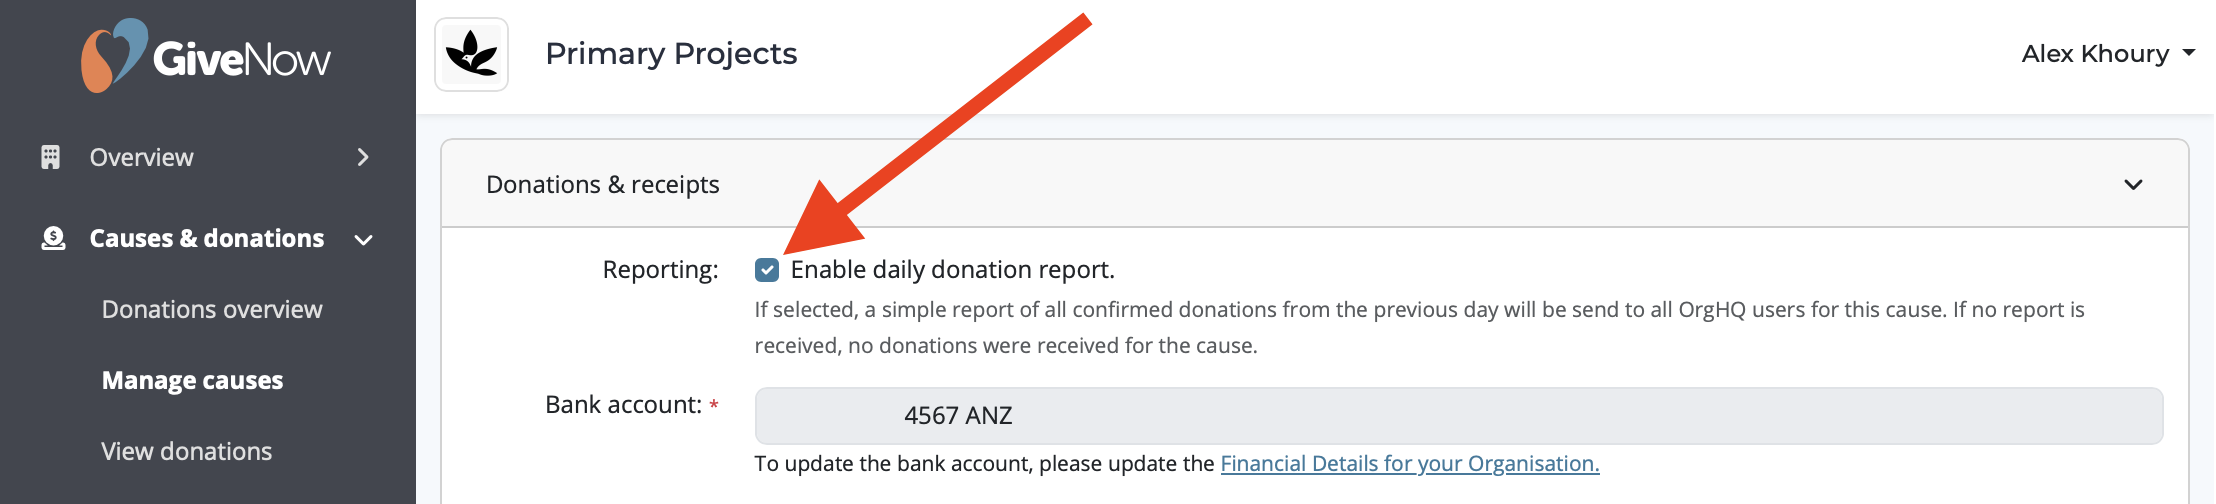Open the Overview menu item
The width and height of the screenshot is (2216, 504).
(141, 157)
